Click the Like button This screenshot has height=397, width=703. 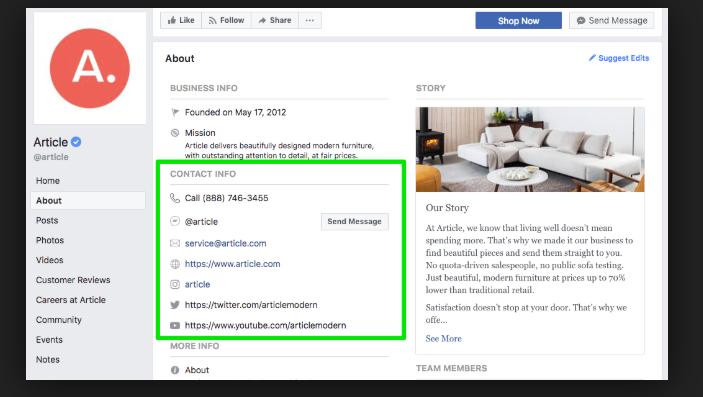[x=181, y=20]
